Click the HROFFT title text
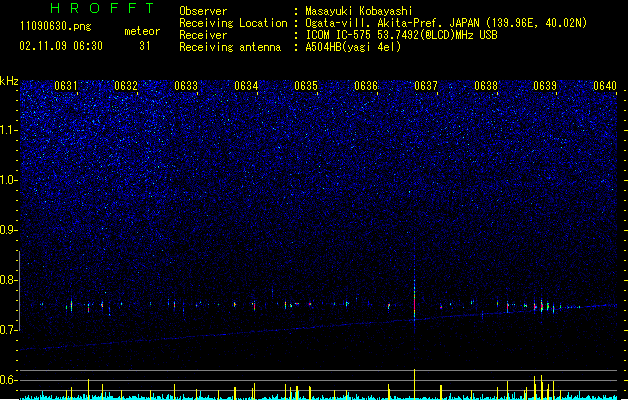 pyautogui.click(x=103, y=8)
